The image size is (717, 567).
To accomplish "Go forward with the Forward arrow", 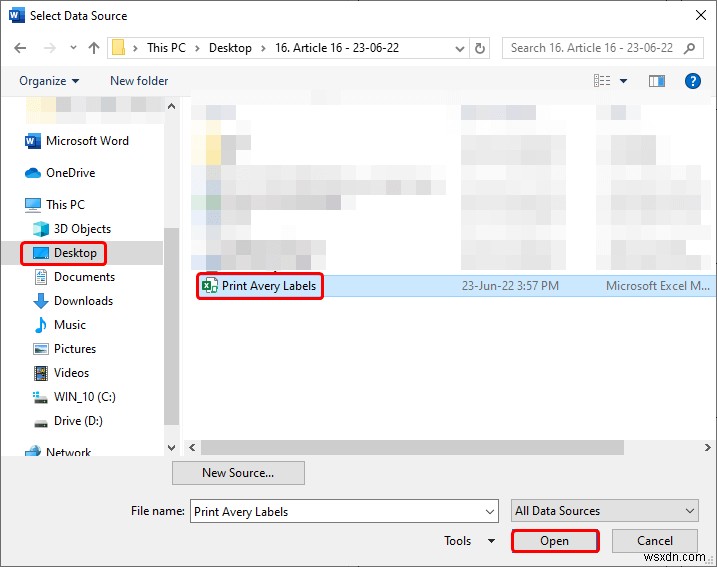I will pos(49,48).
